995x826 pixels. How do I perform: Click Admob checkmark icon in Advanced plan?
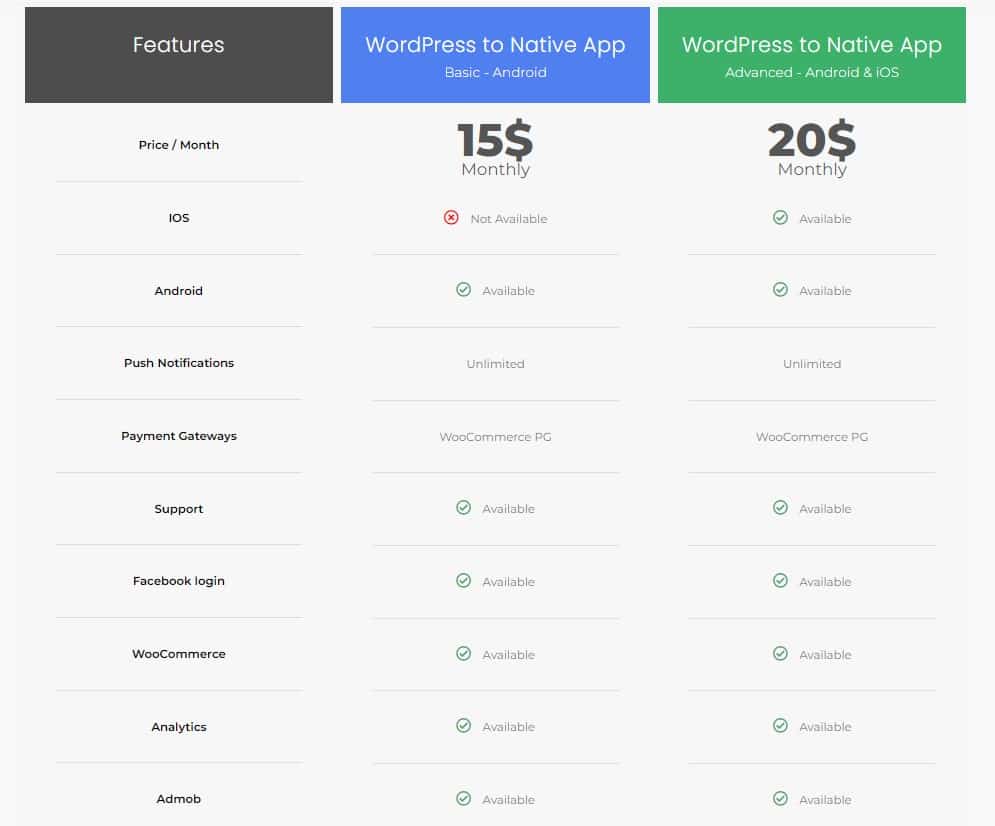point(780,799)
